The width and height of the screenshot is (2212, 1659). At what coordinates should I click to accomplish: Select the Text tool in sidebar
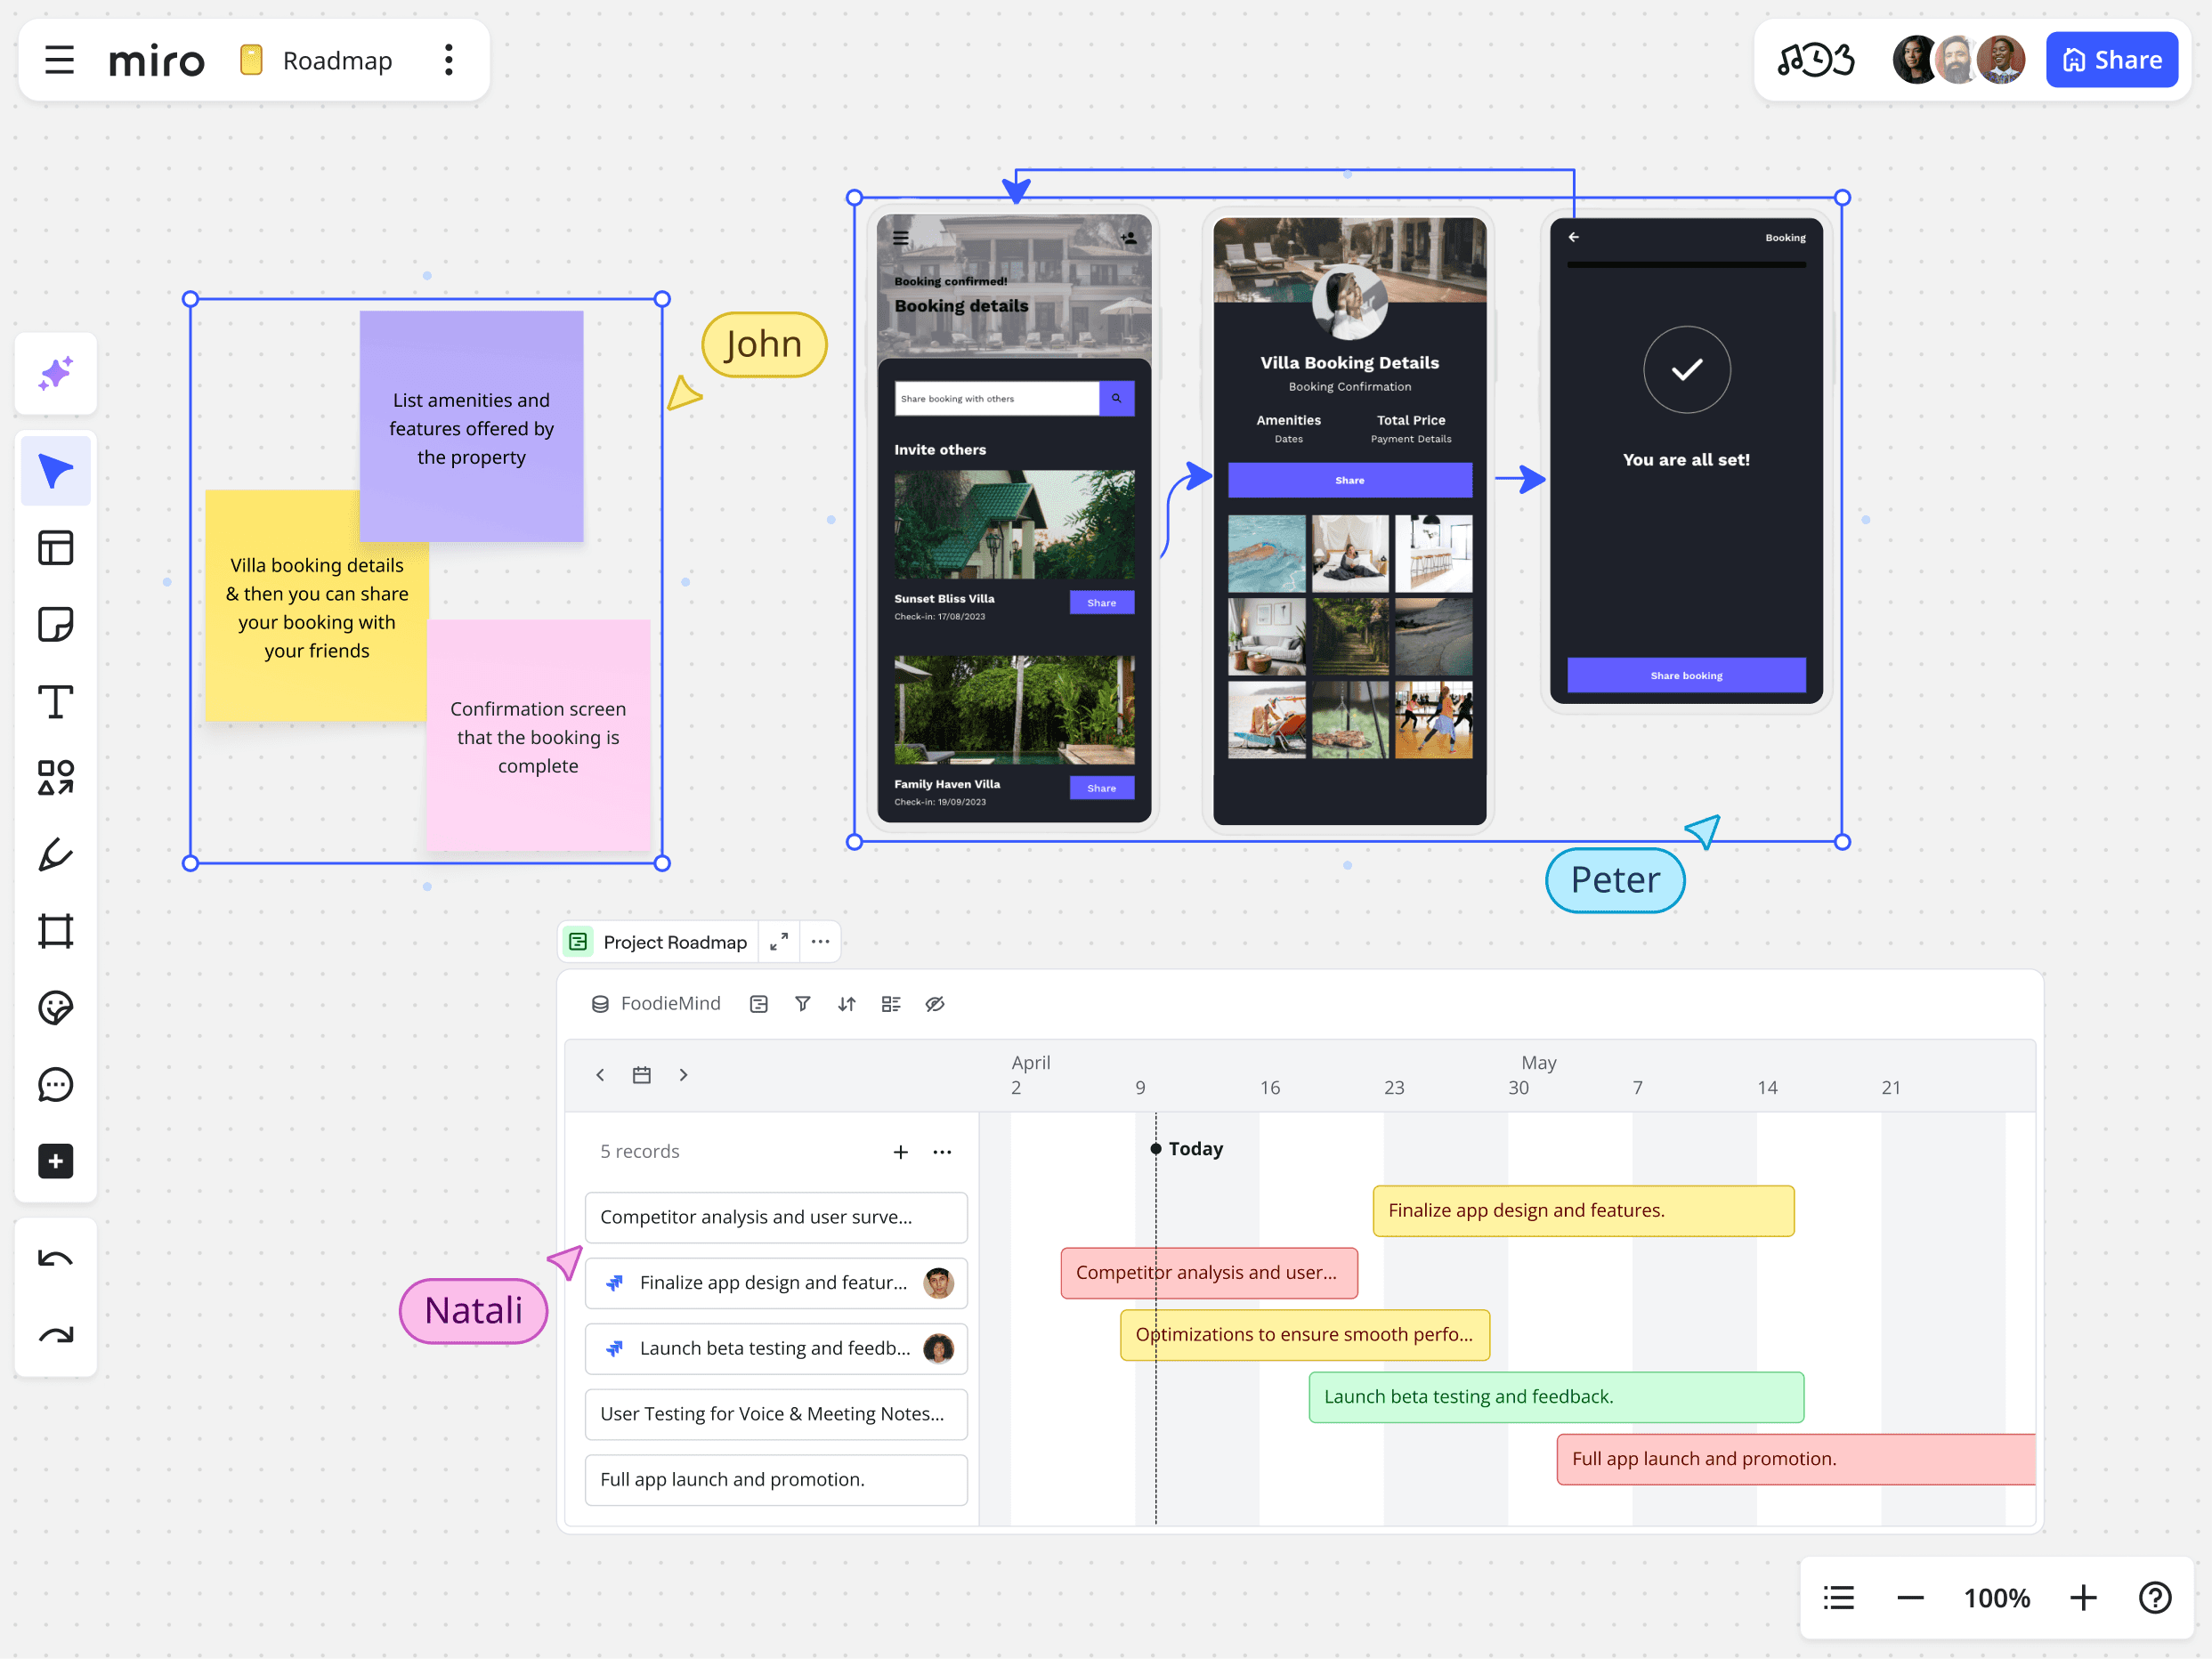coord(55,702)
